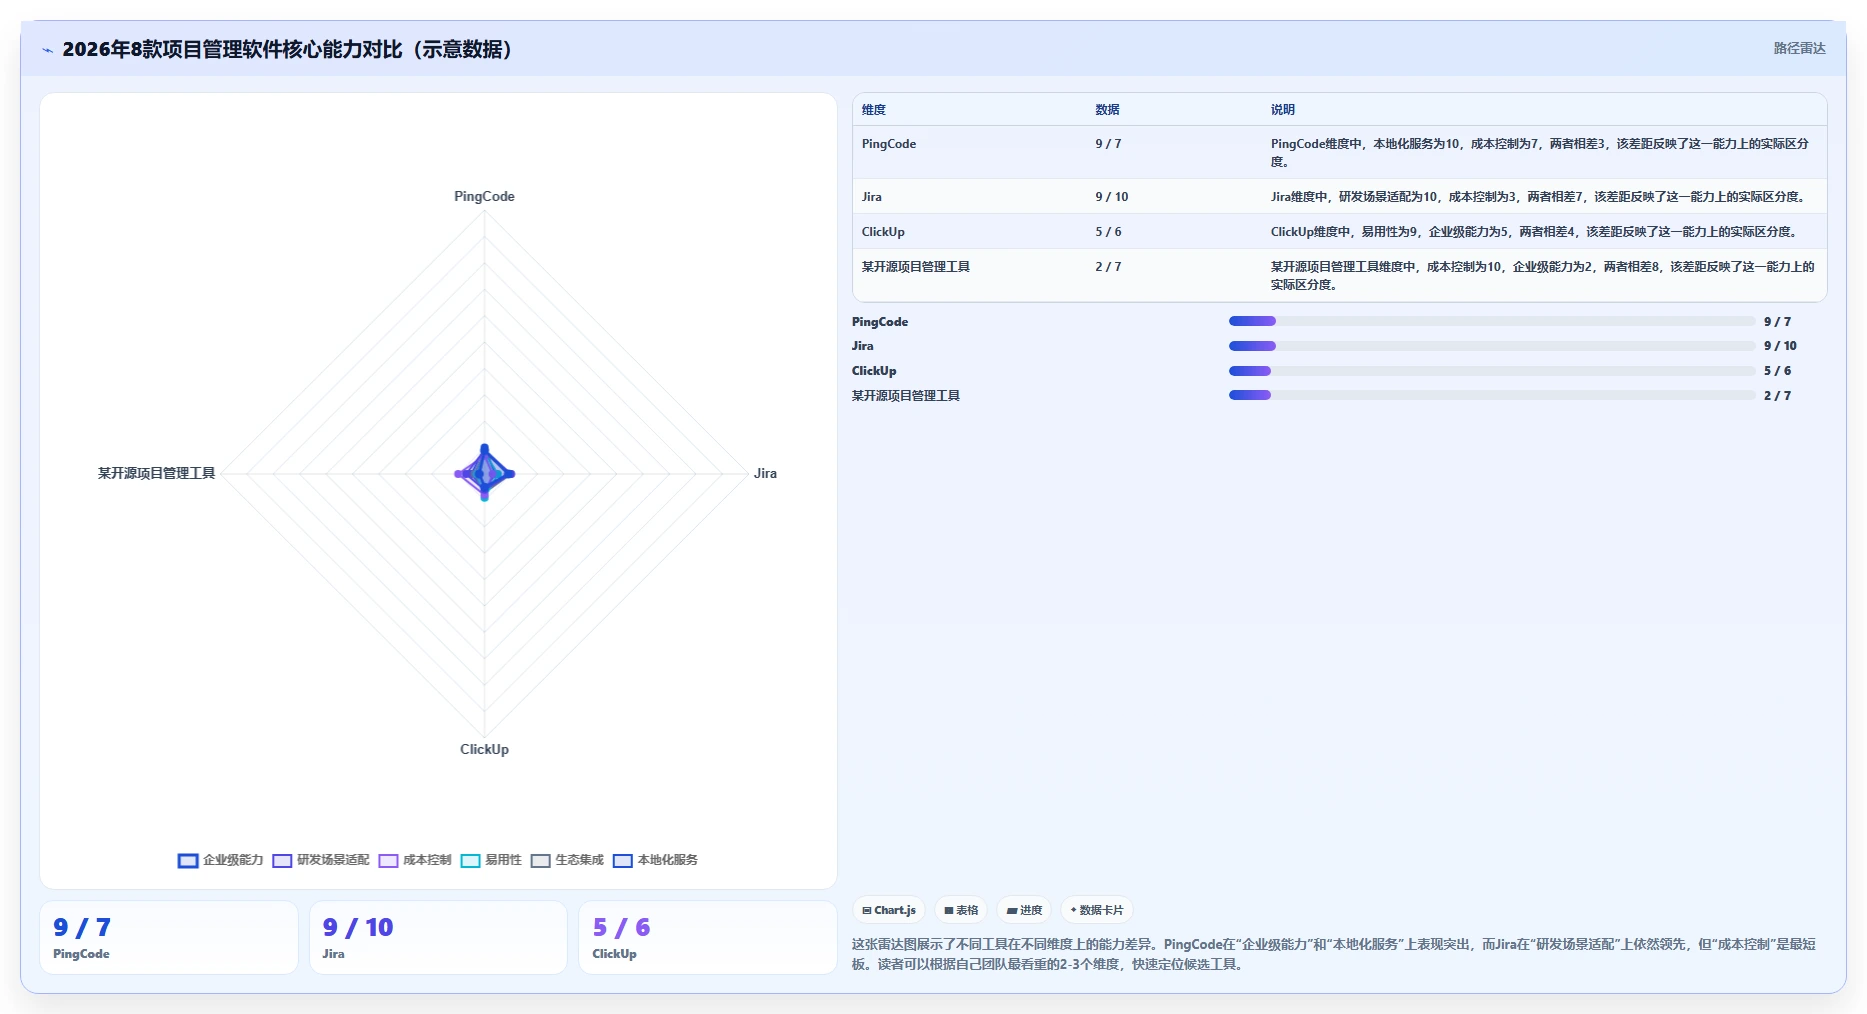Toggle the 企业级能力 legend series
1867x1014 pixels.
click(x=220, y=860)
